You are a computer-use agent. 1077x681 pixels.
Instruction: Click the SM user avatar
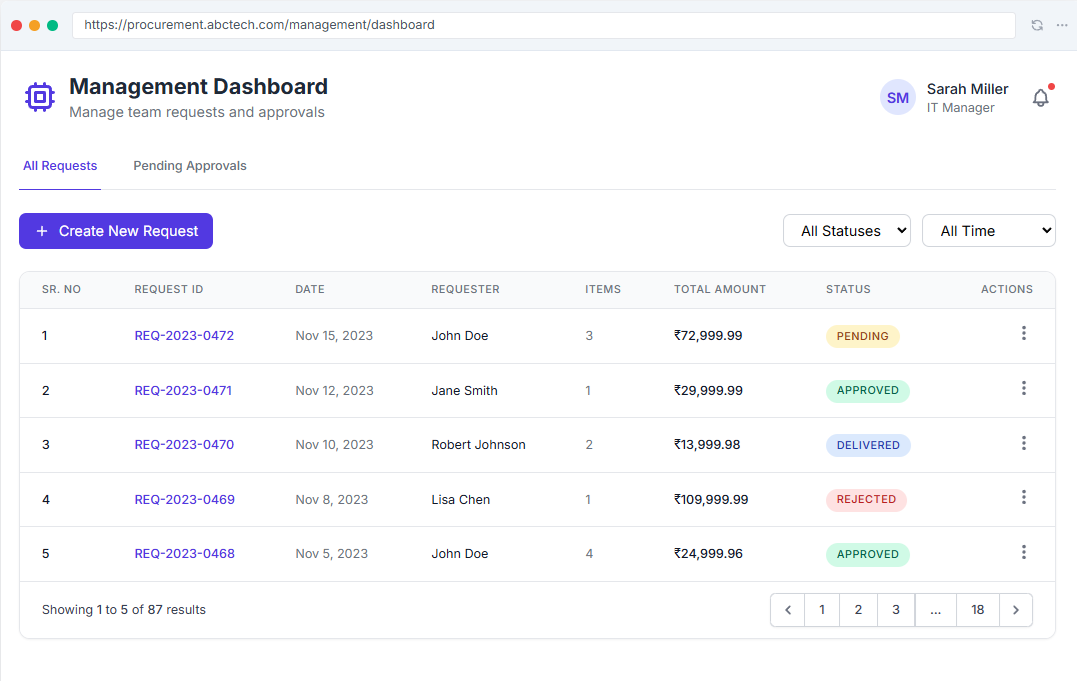tap(898, 98)
